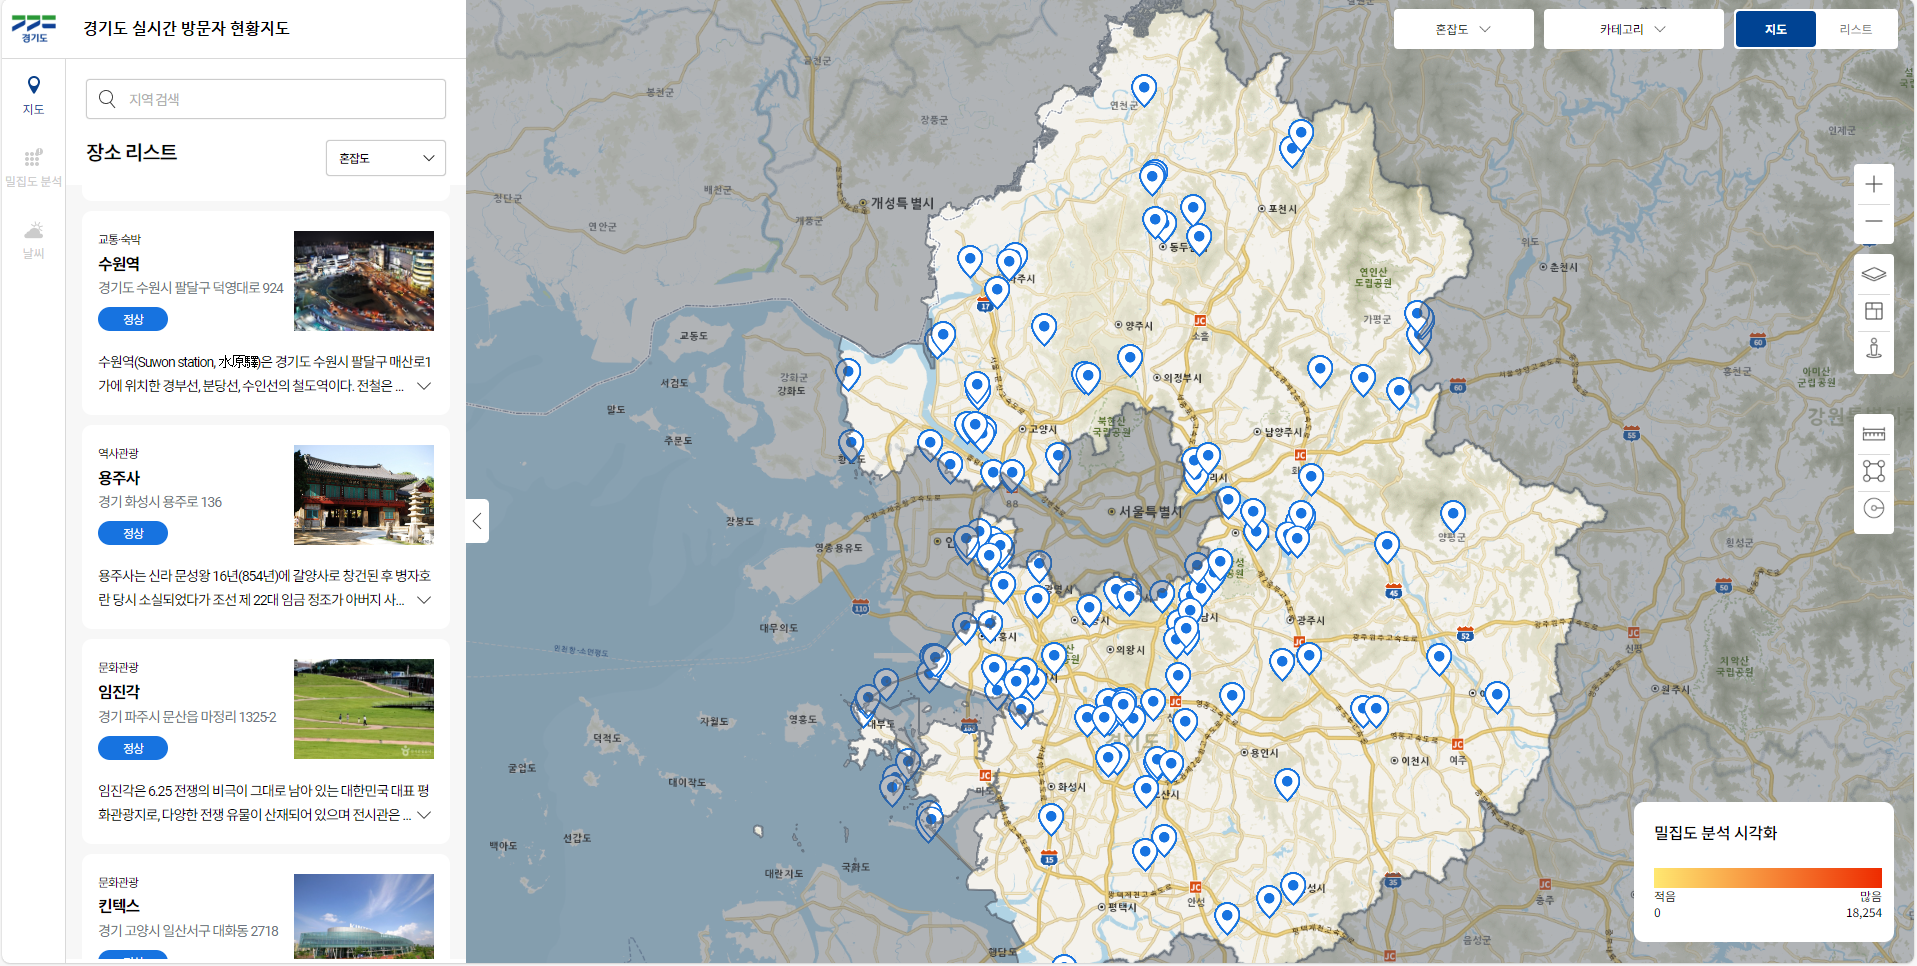Image resolution: width=1917 pixels, height=966 pixels.
Task: Open the 혼잡도 sort dropdown in 장소 리스트
Action: pos(385,158)
